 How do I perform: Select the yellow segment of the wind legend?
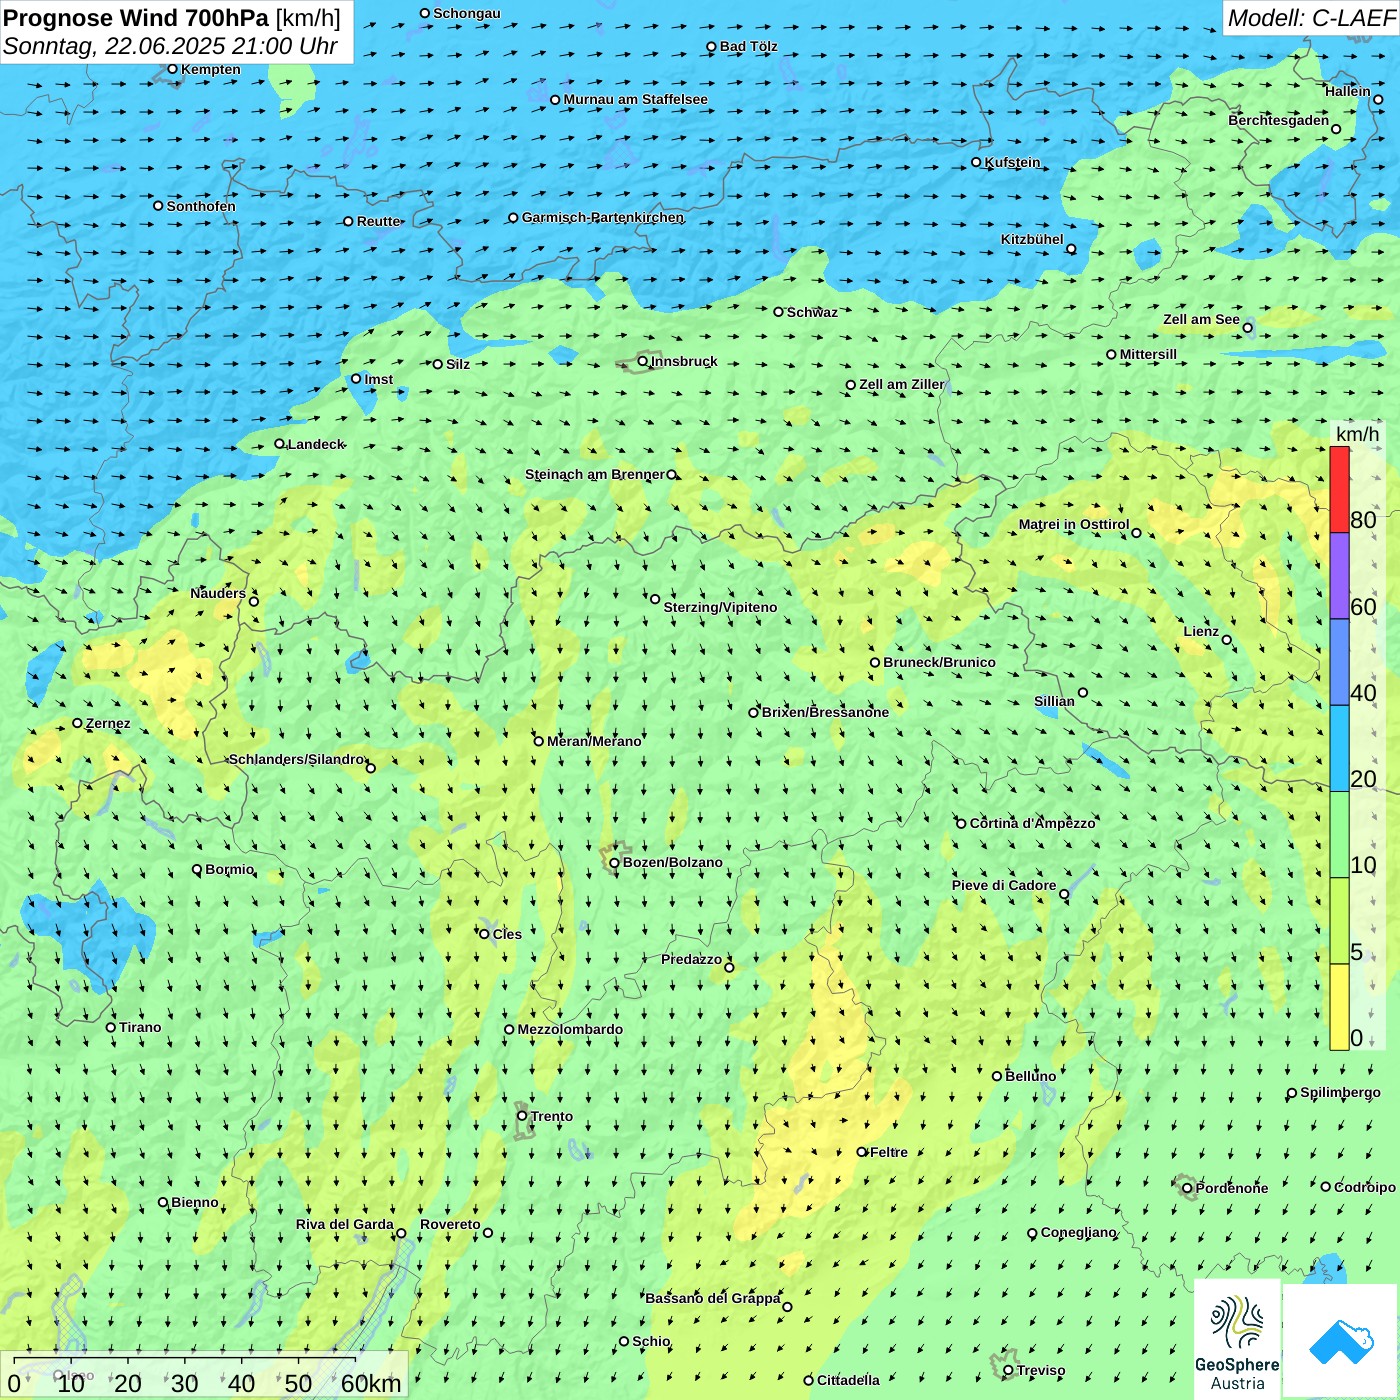(1339, 1007)
